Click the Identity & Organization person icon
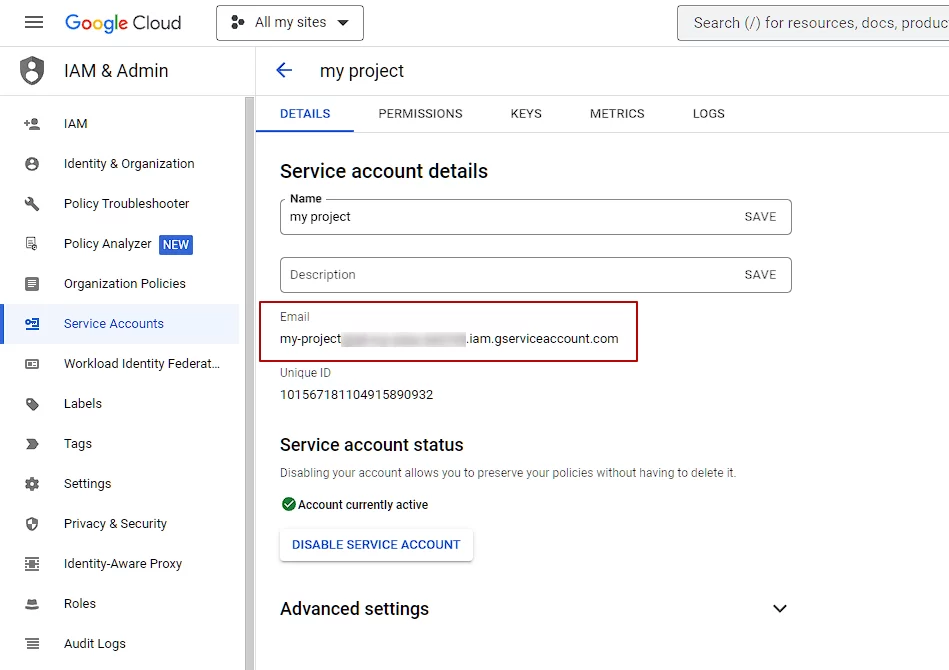This screenshot has height=670, width=949. coord(32,163)
